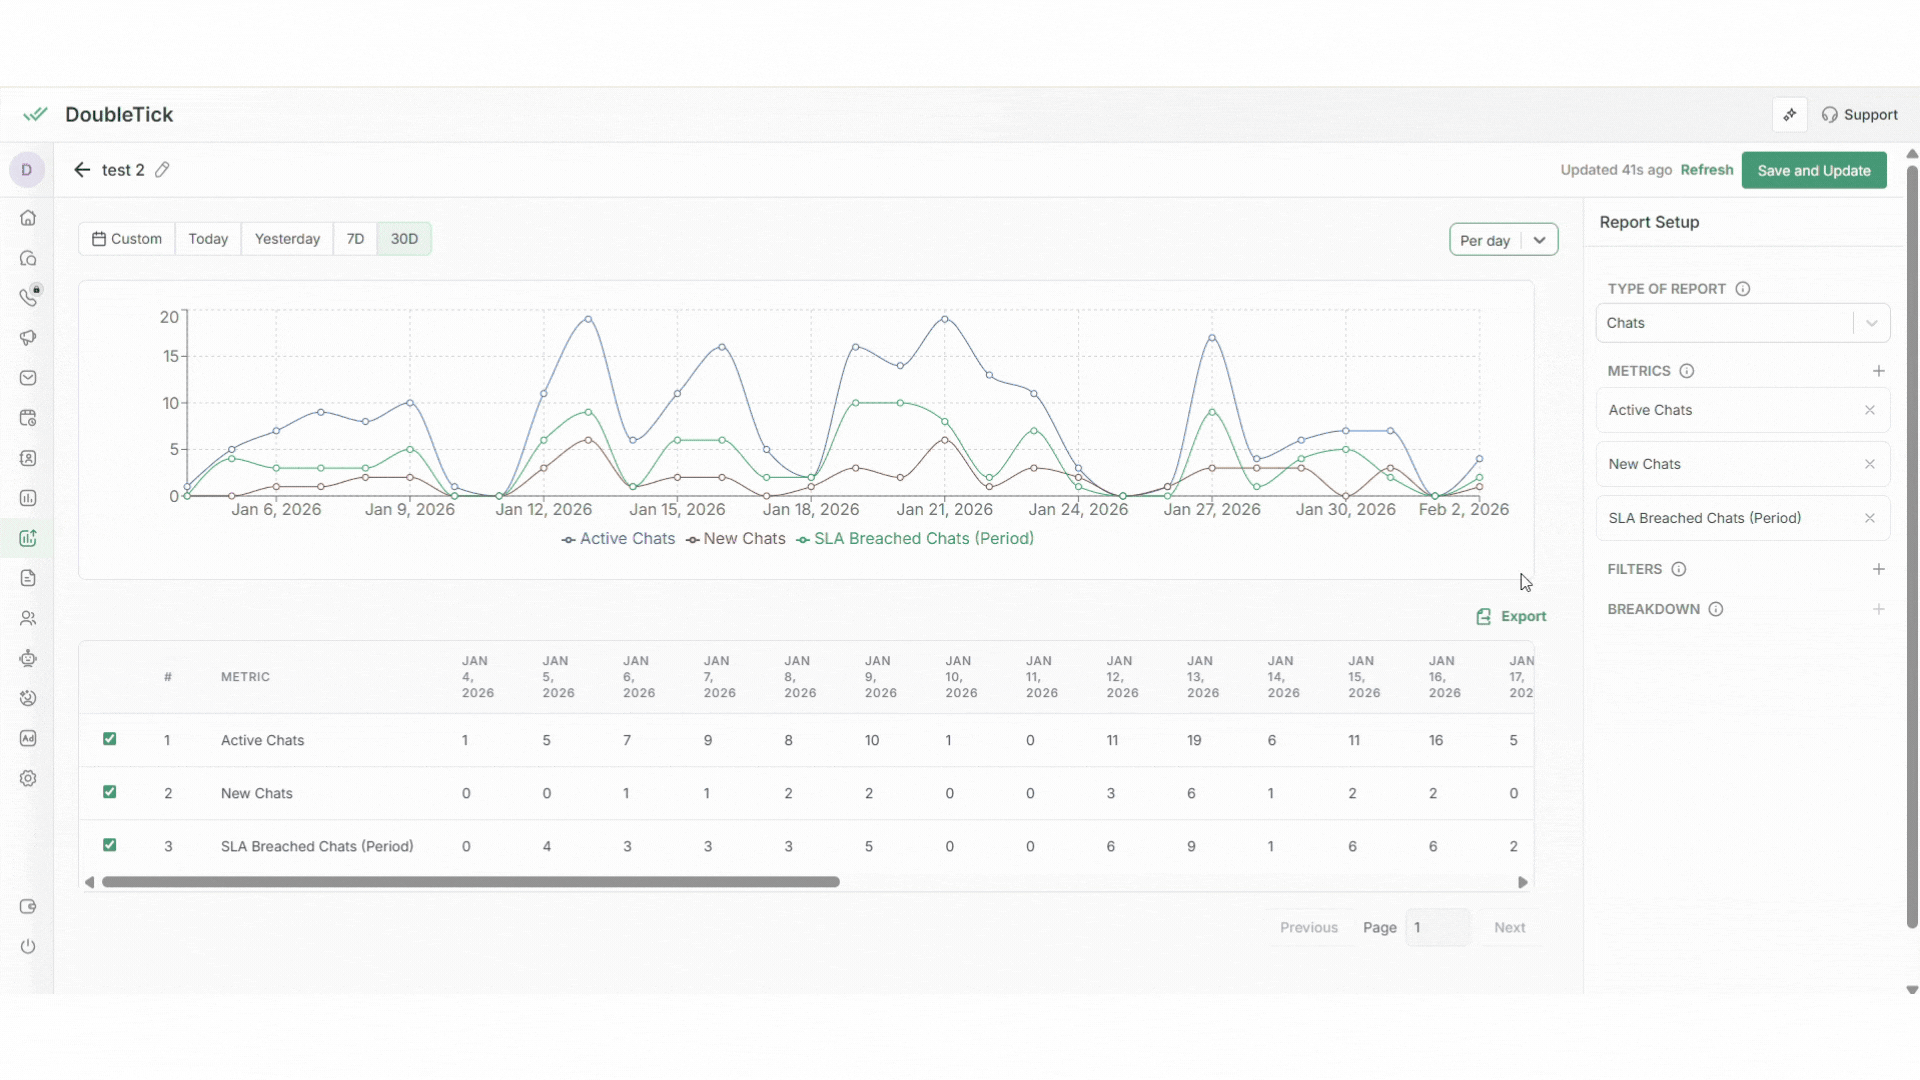Add a filter using the plus icon
The width and height of the screenshot is (1920, 1080).
[1878, 569]
